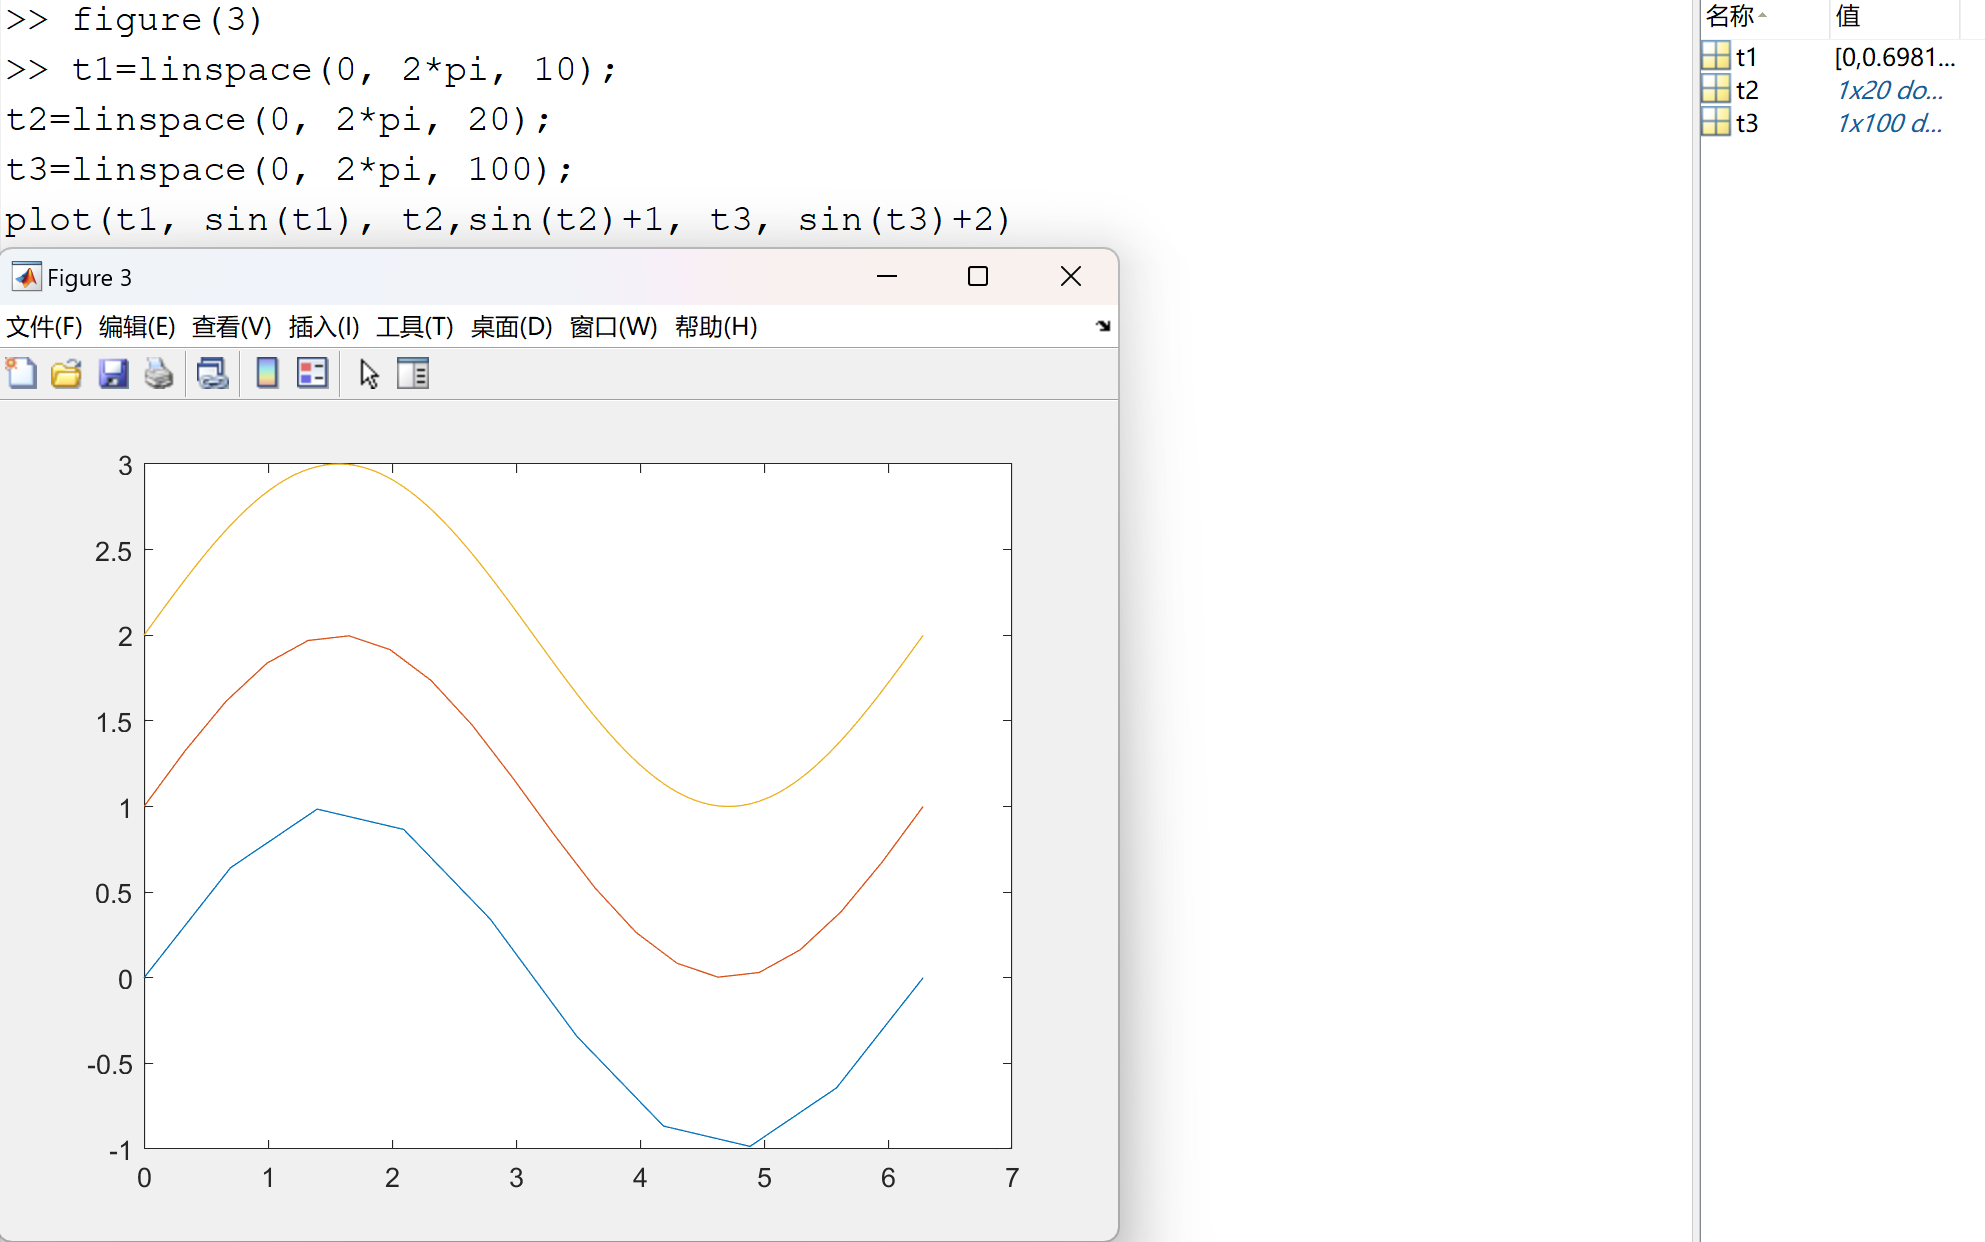Click the value 1x20 do... of t2
1985x1242 pixels.
pyautogui.click(x=1890, y=90)
